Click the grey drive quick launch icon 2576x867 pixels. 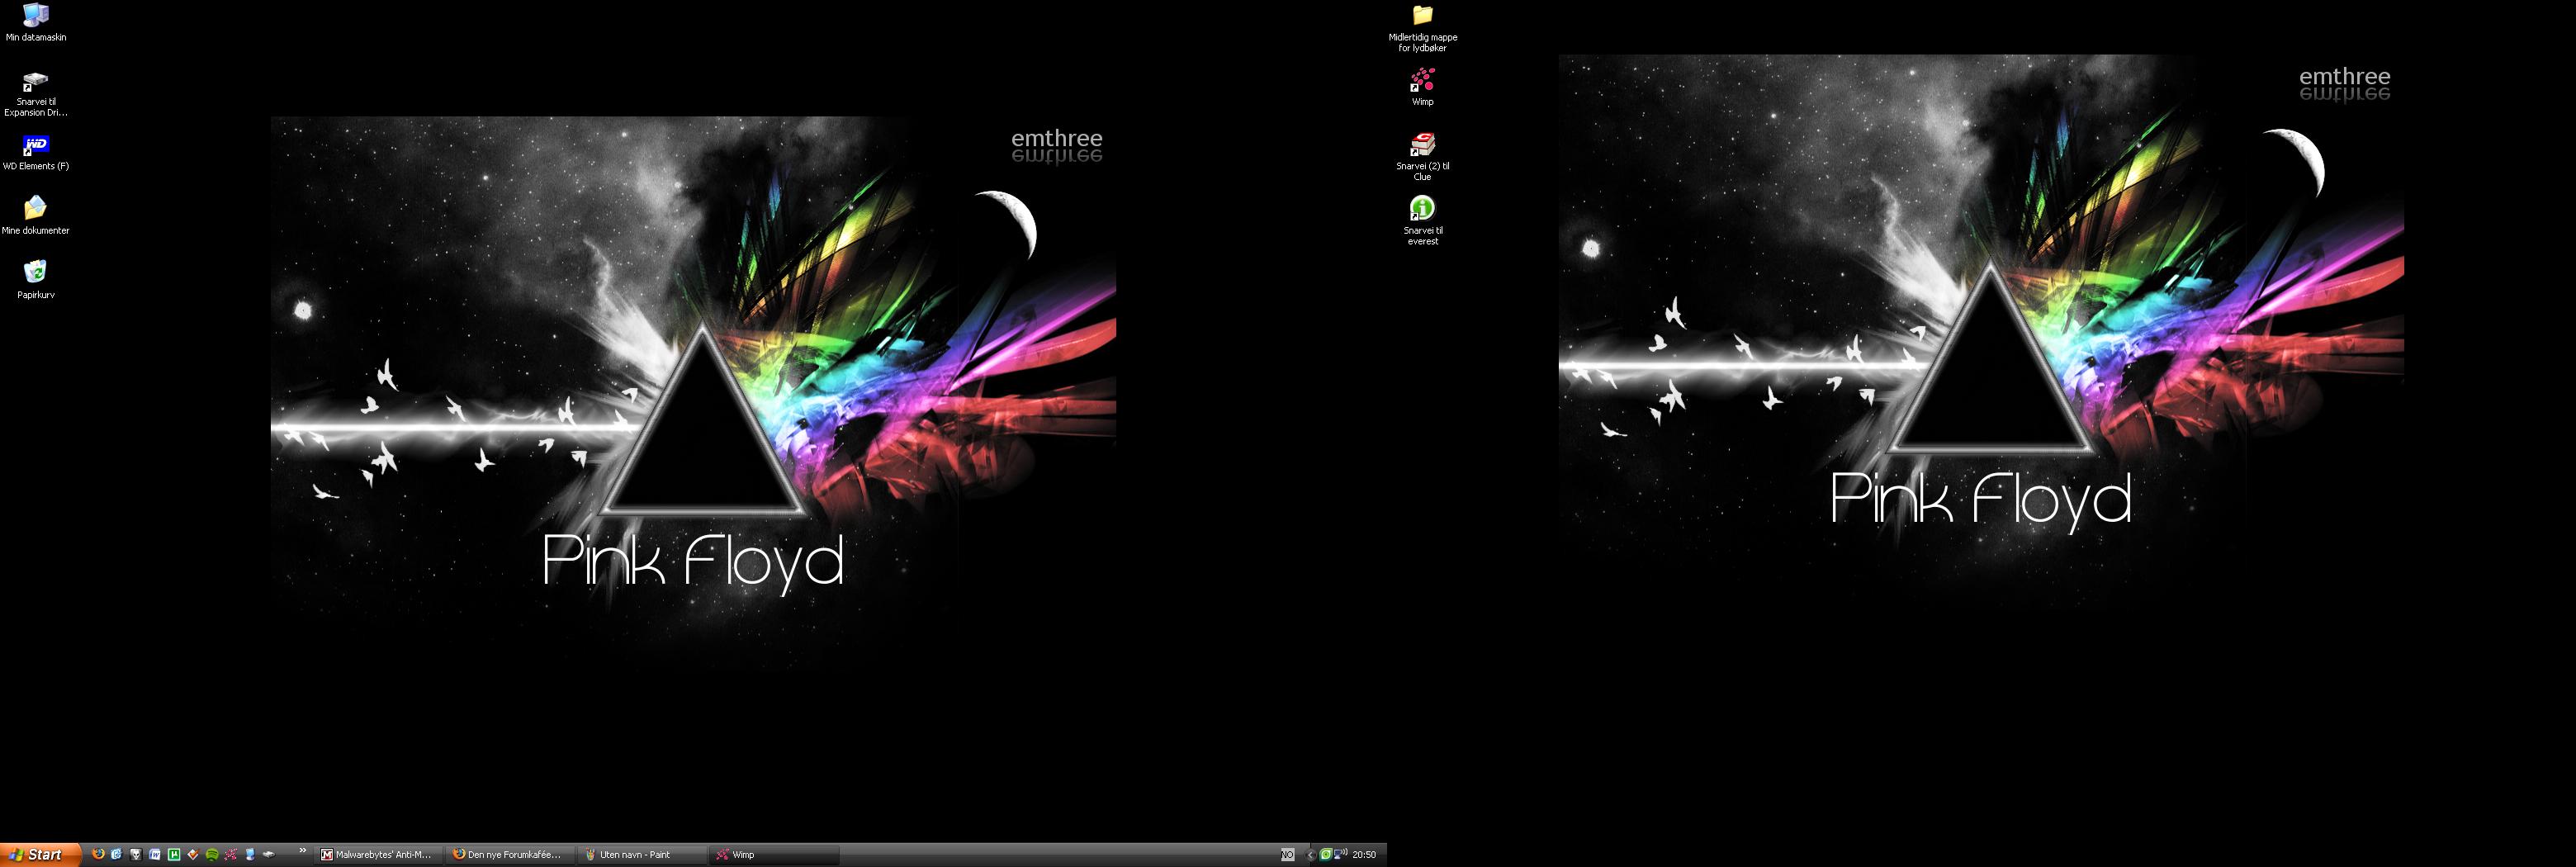(x=269, y=855)
